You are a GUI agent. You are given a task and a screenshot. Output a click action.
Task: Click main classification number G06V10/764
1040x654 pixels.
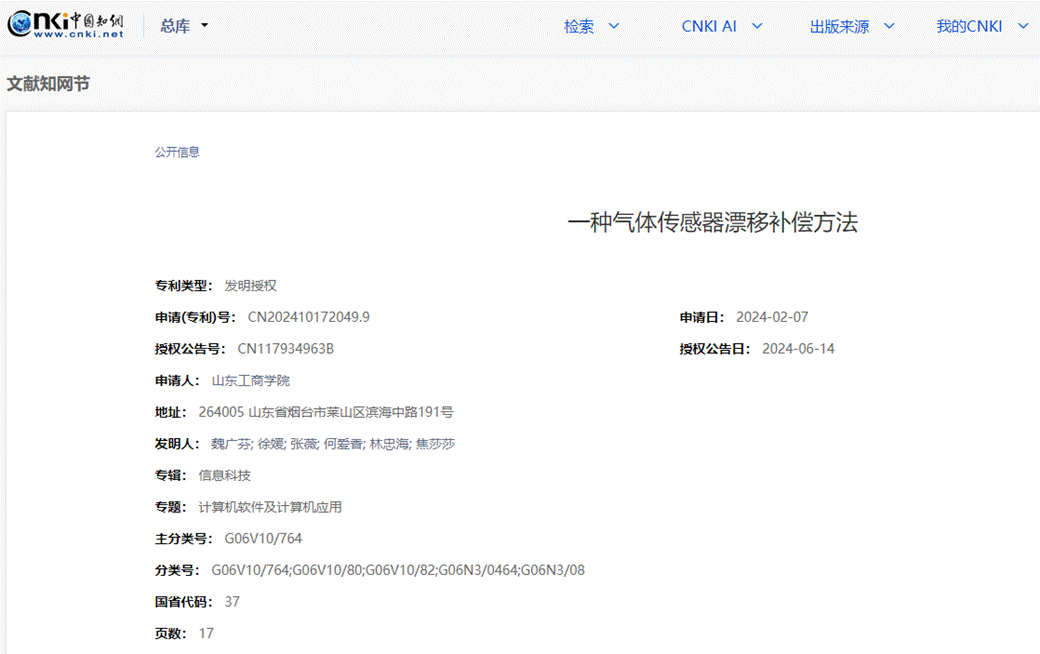(263, 539)
